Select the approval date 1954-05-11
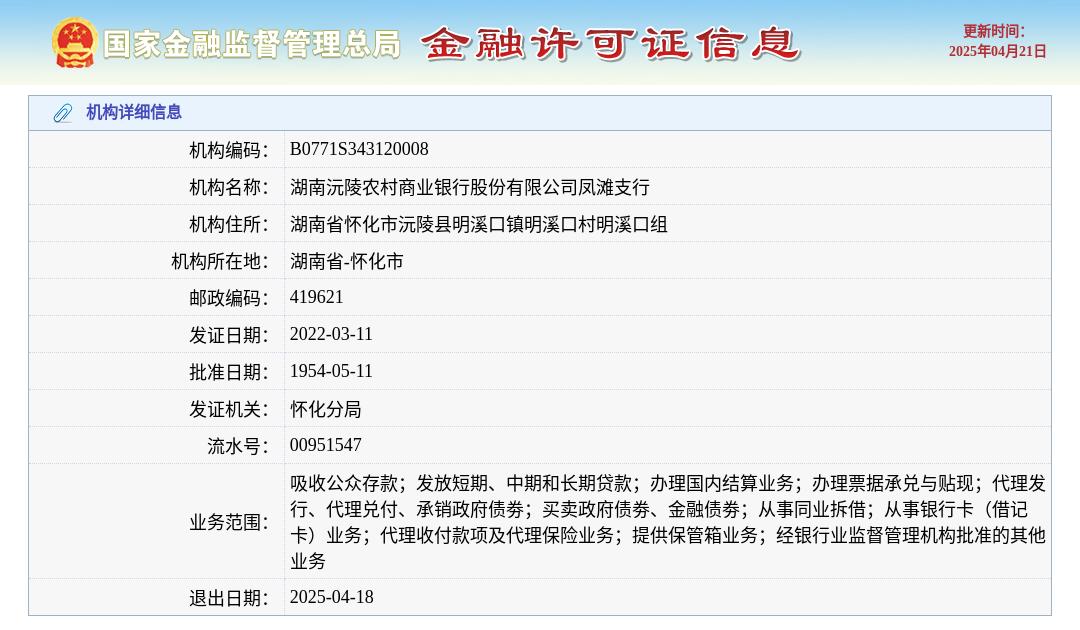Viewport: 1080px width, 630px height. [331, 372]
